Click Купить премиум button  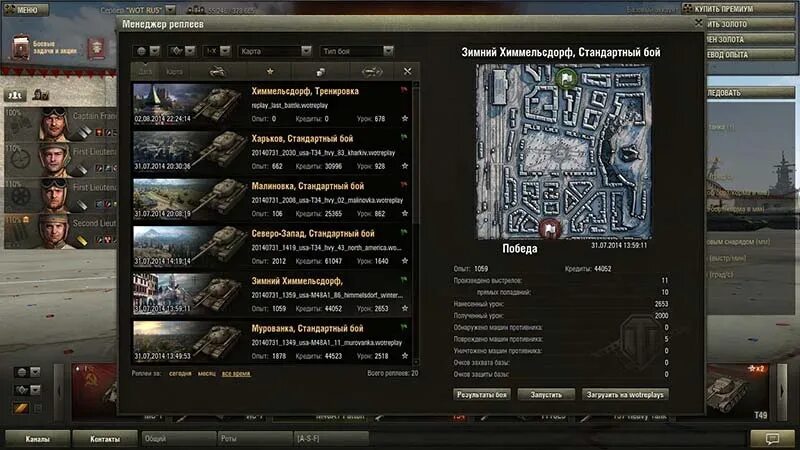pos(738,9)
